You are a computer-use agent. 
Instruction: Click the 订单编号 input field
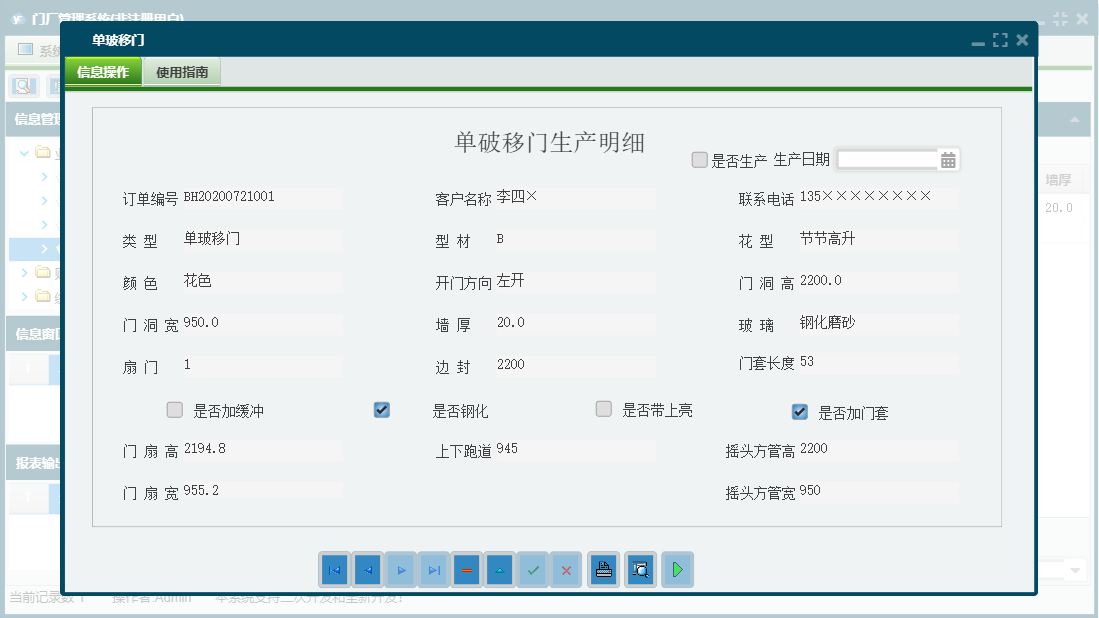[x=260, y=197]
